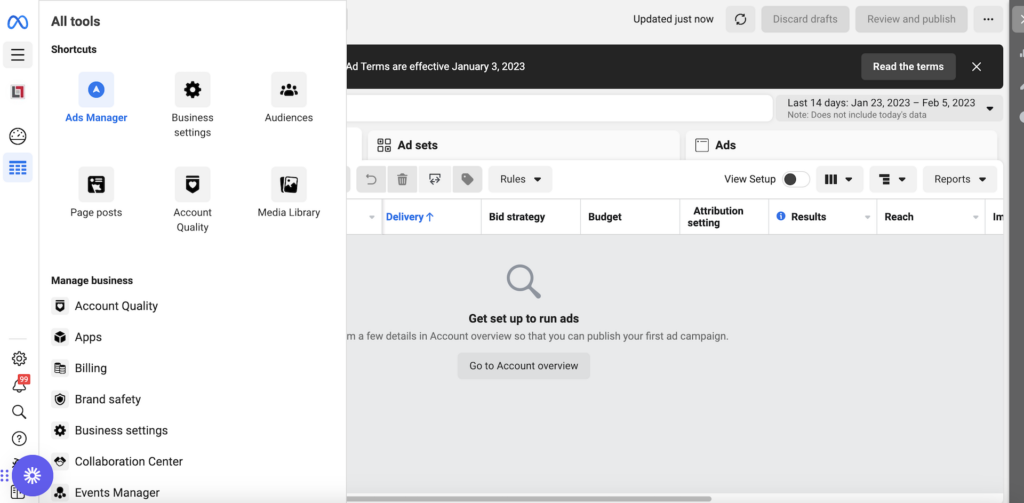Click Go to Account overview button

point(524,366)
